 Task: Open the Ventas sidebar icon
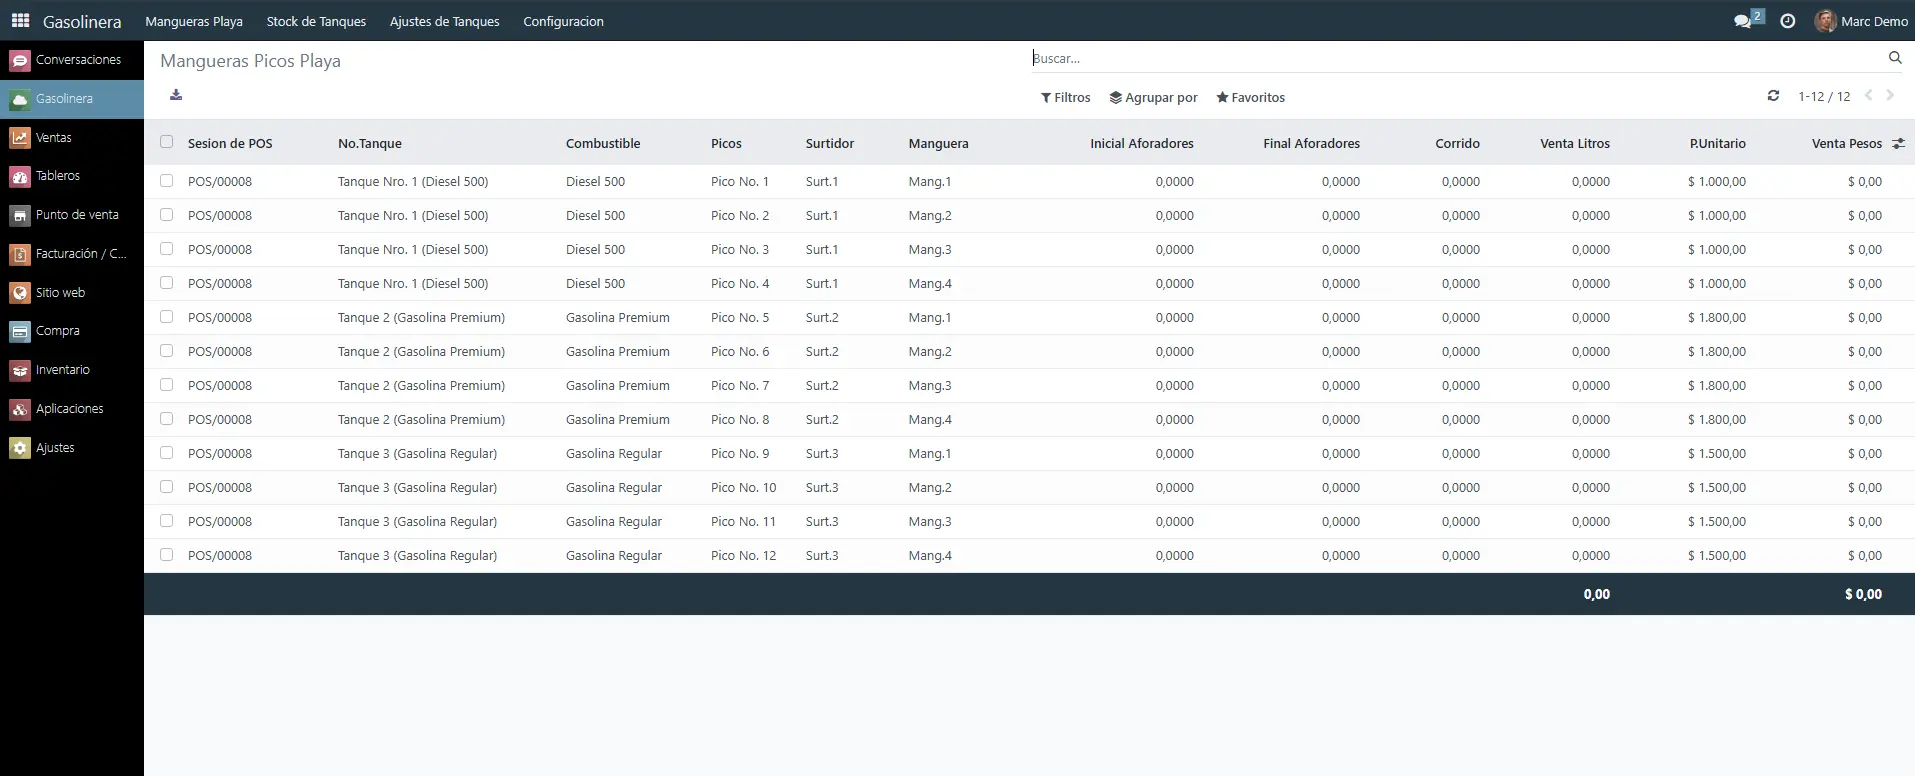point(20,138)
